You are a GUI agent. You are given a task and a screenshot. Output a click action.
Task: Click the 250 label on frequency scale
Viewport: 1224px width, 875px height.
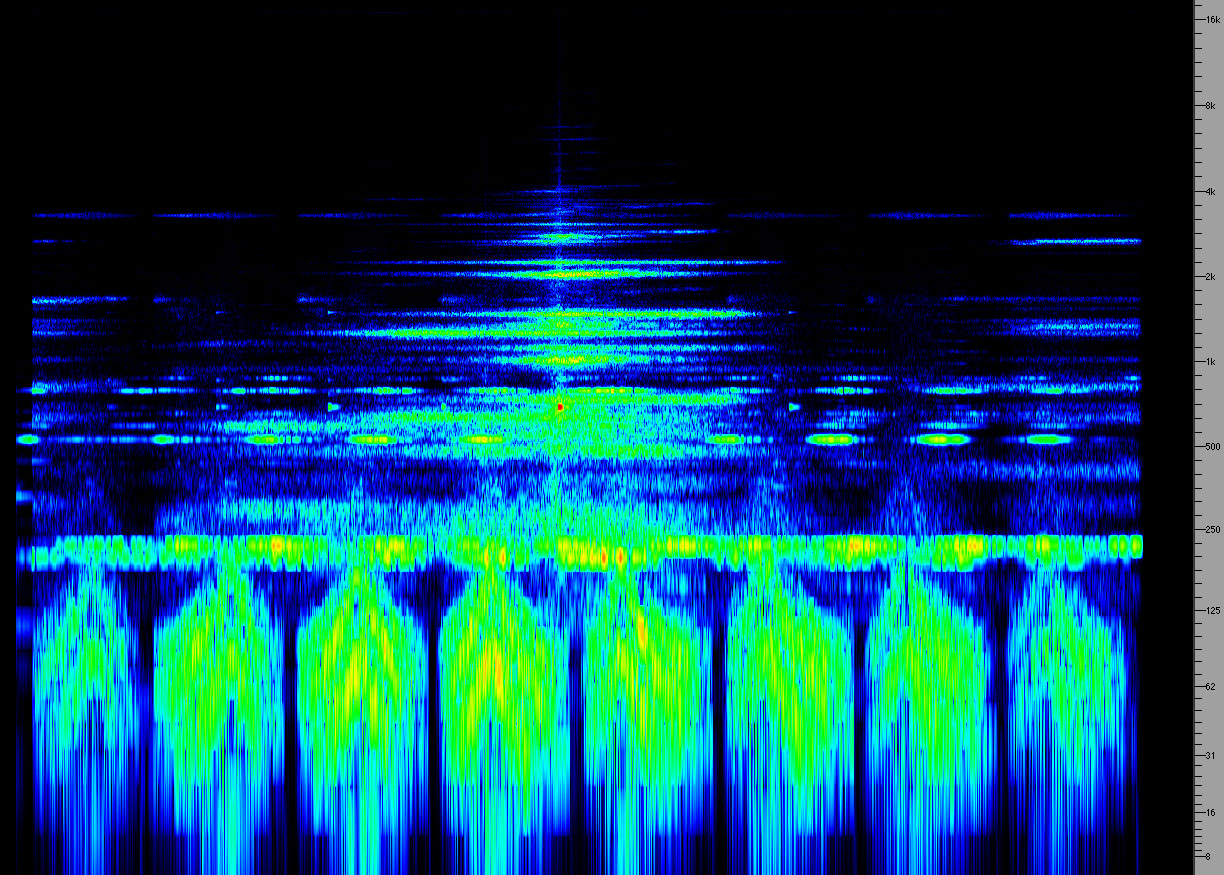tap(1211, 529)
